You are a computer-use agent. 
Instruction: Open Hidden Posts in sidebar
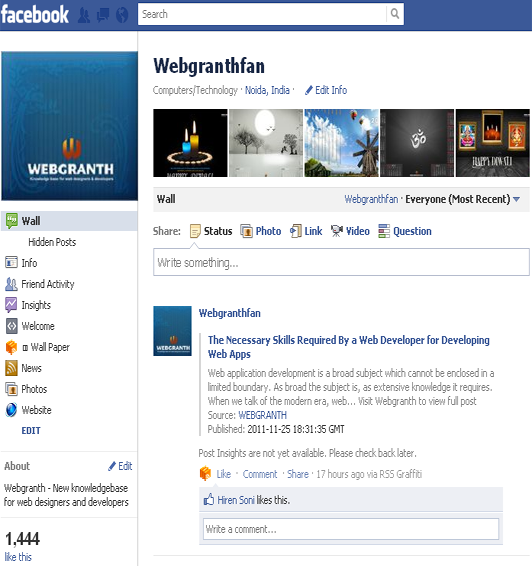(52, 242)
